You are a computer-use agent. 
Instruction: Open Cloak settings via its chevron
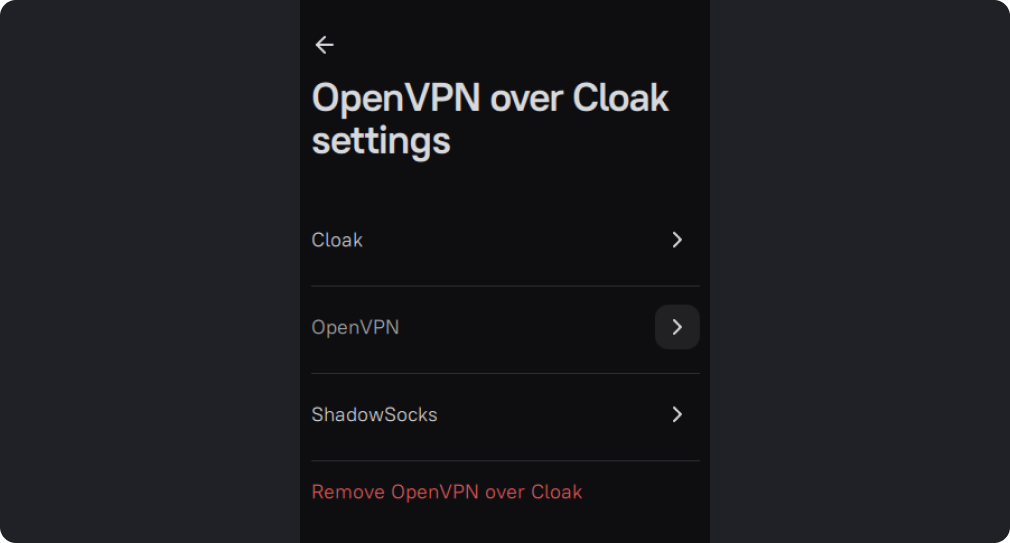pos(677,240)
